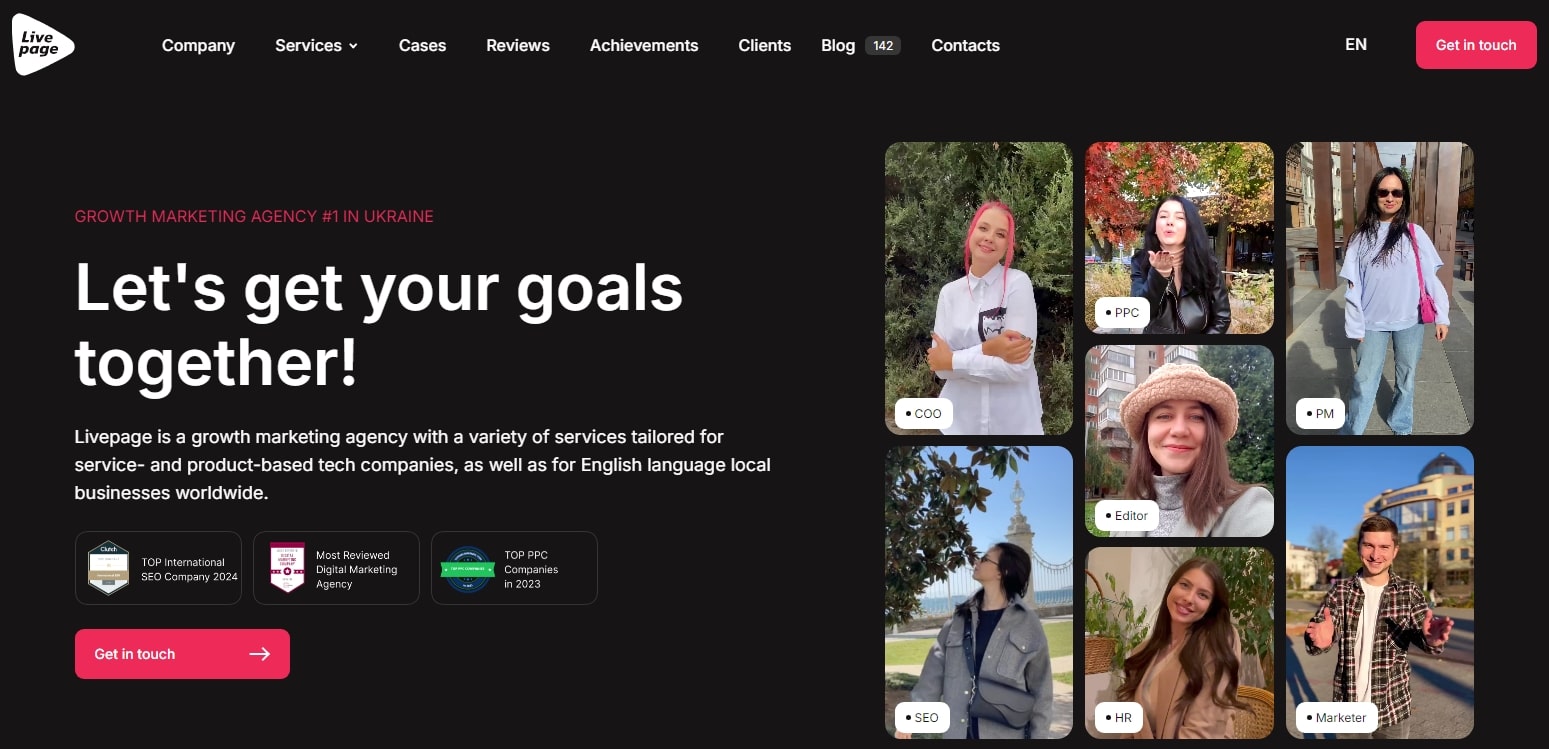
Task: Click the Most Reviewed Agency badge icon
Action: coord(287,568)
